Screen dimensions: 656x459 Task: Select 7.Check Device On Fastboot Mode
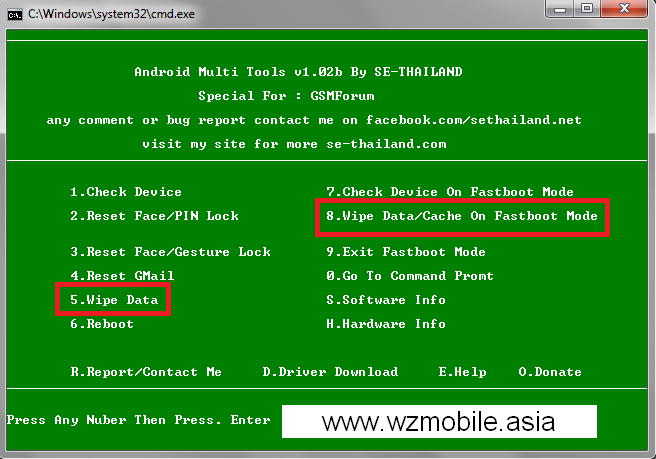450,192
